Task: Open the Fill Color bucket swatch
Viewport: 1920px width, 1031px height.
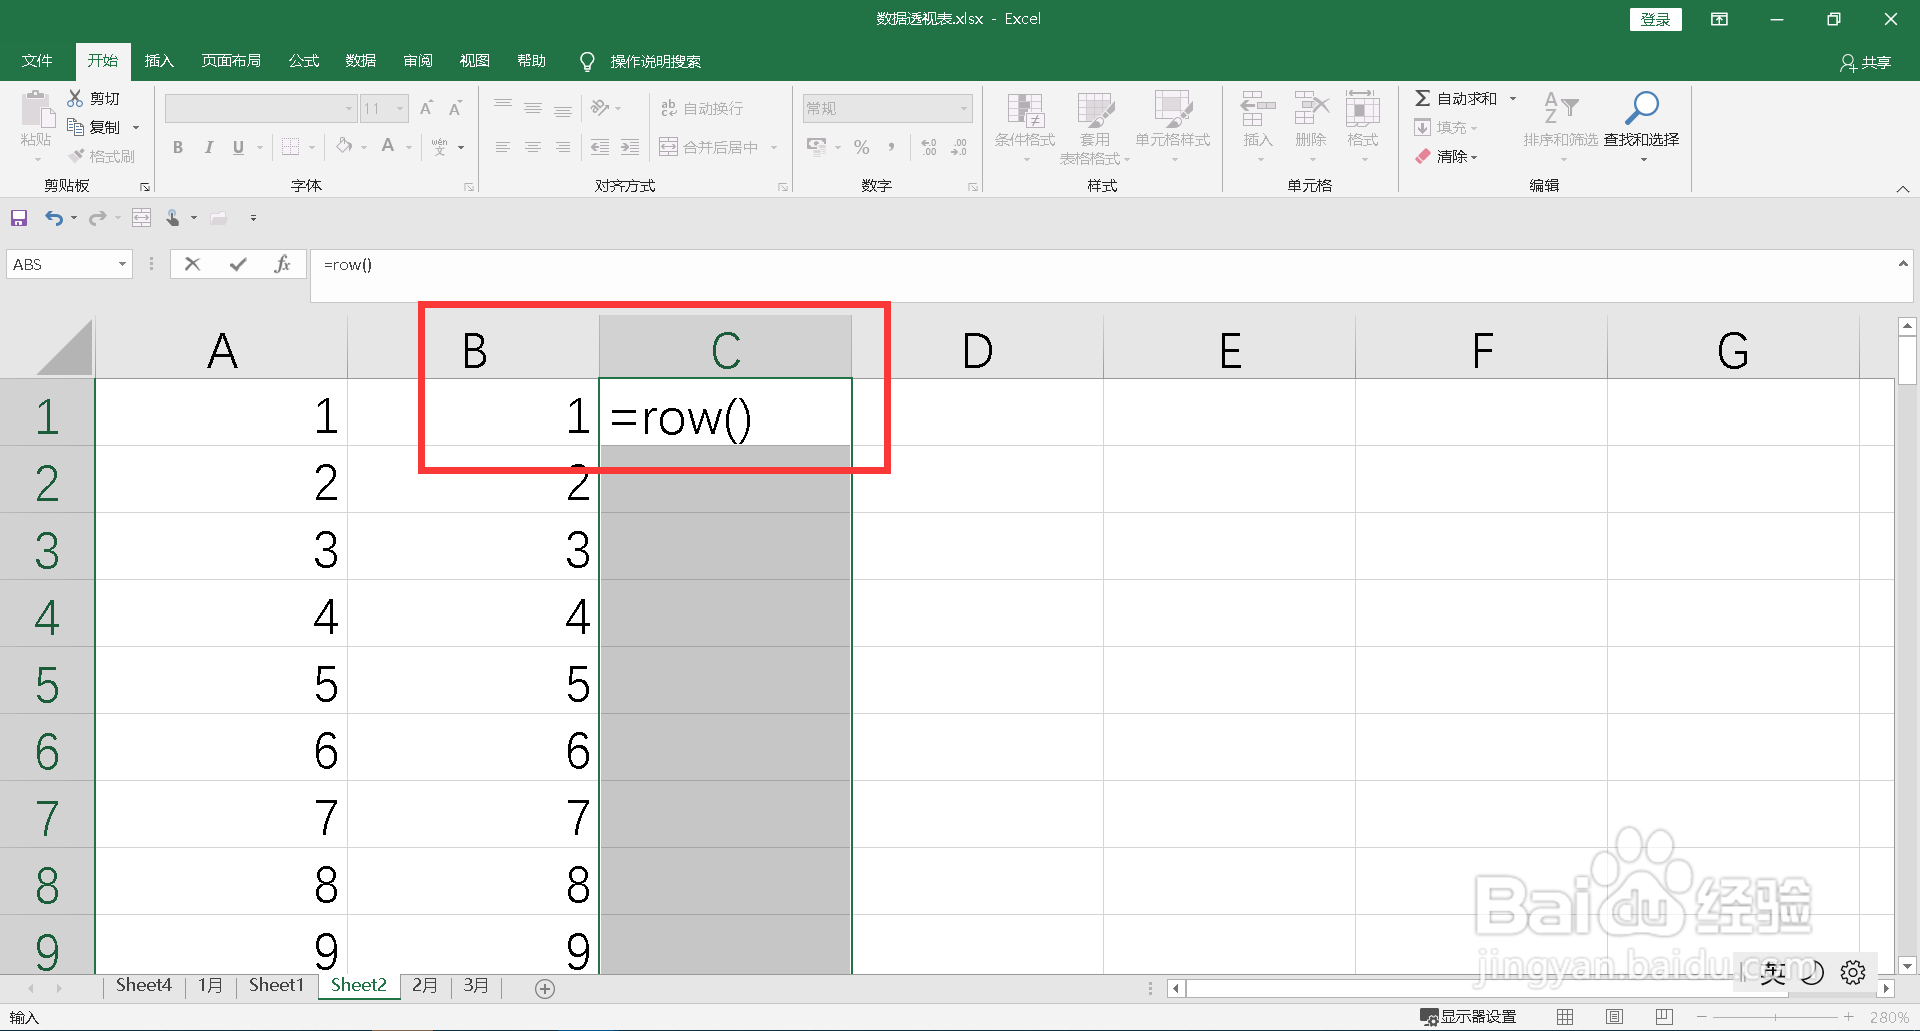Action: (x=344, y=146)
